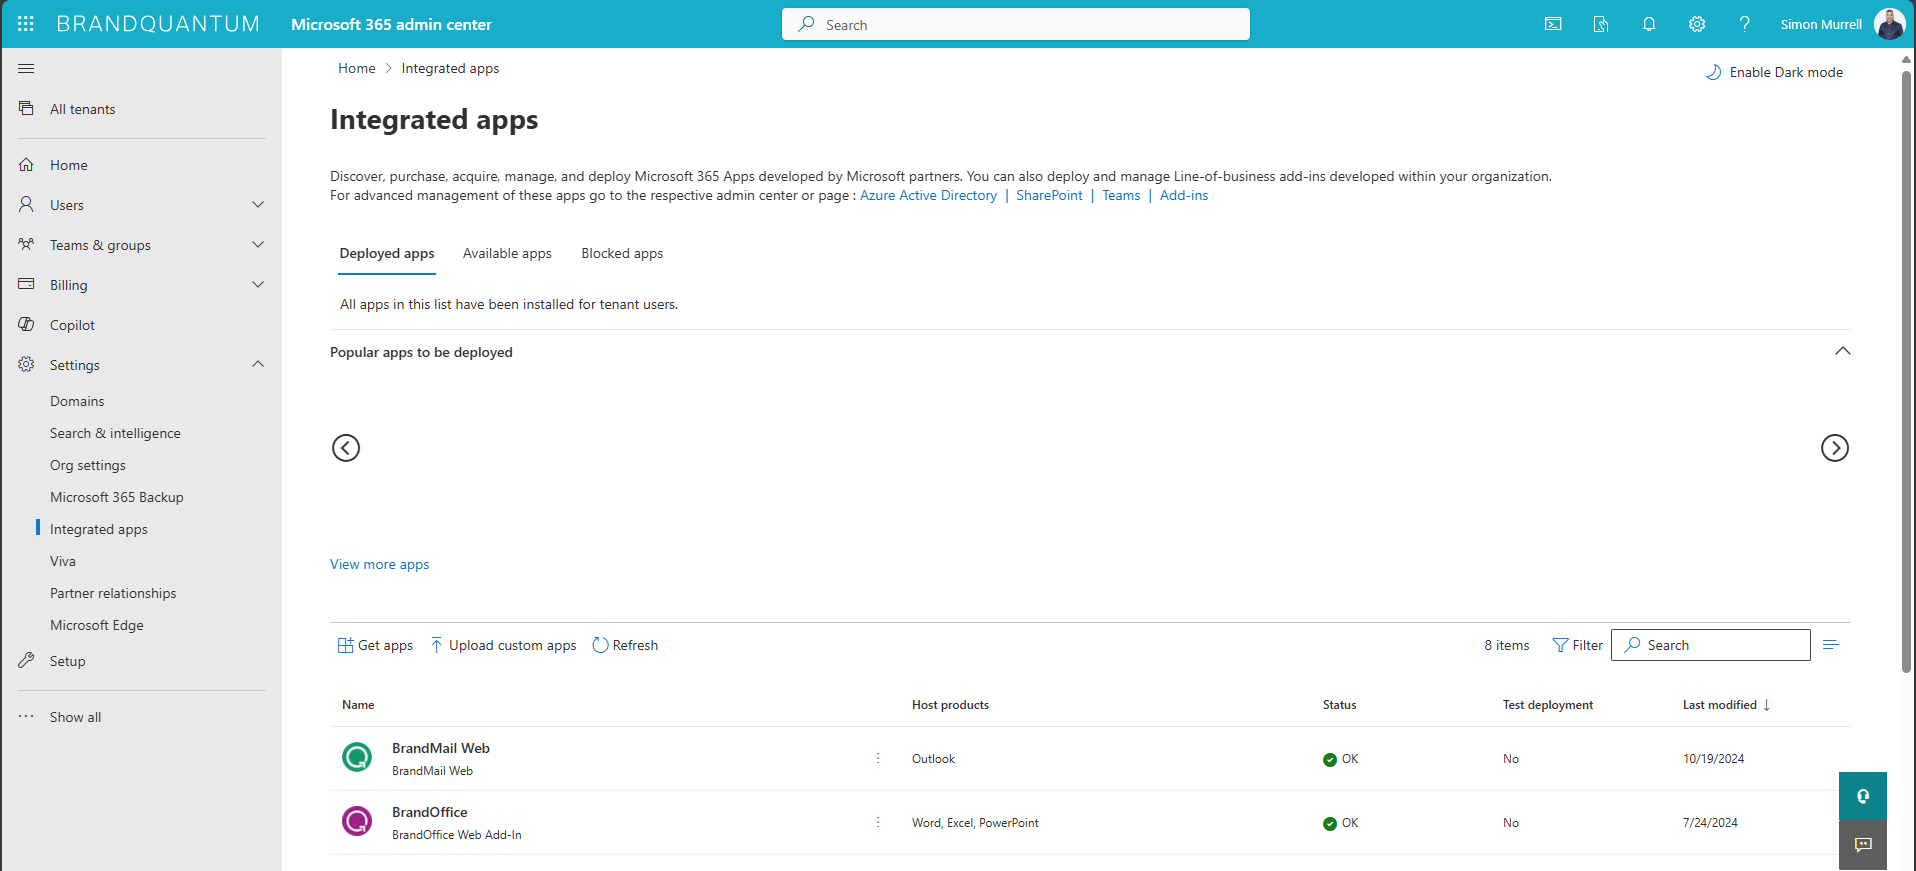
Task: Sort by the Last modified column
Action: tap(1726, 705)
